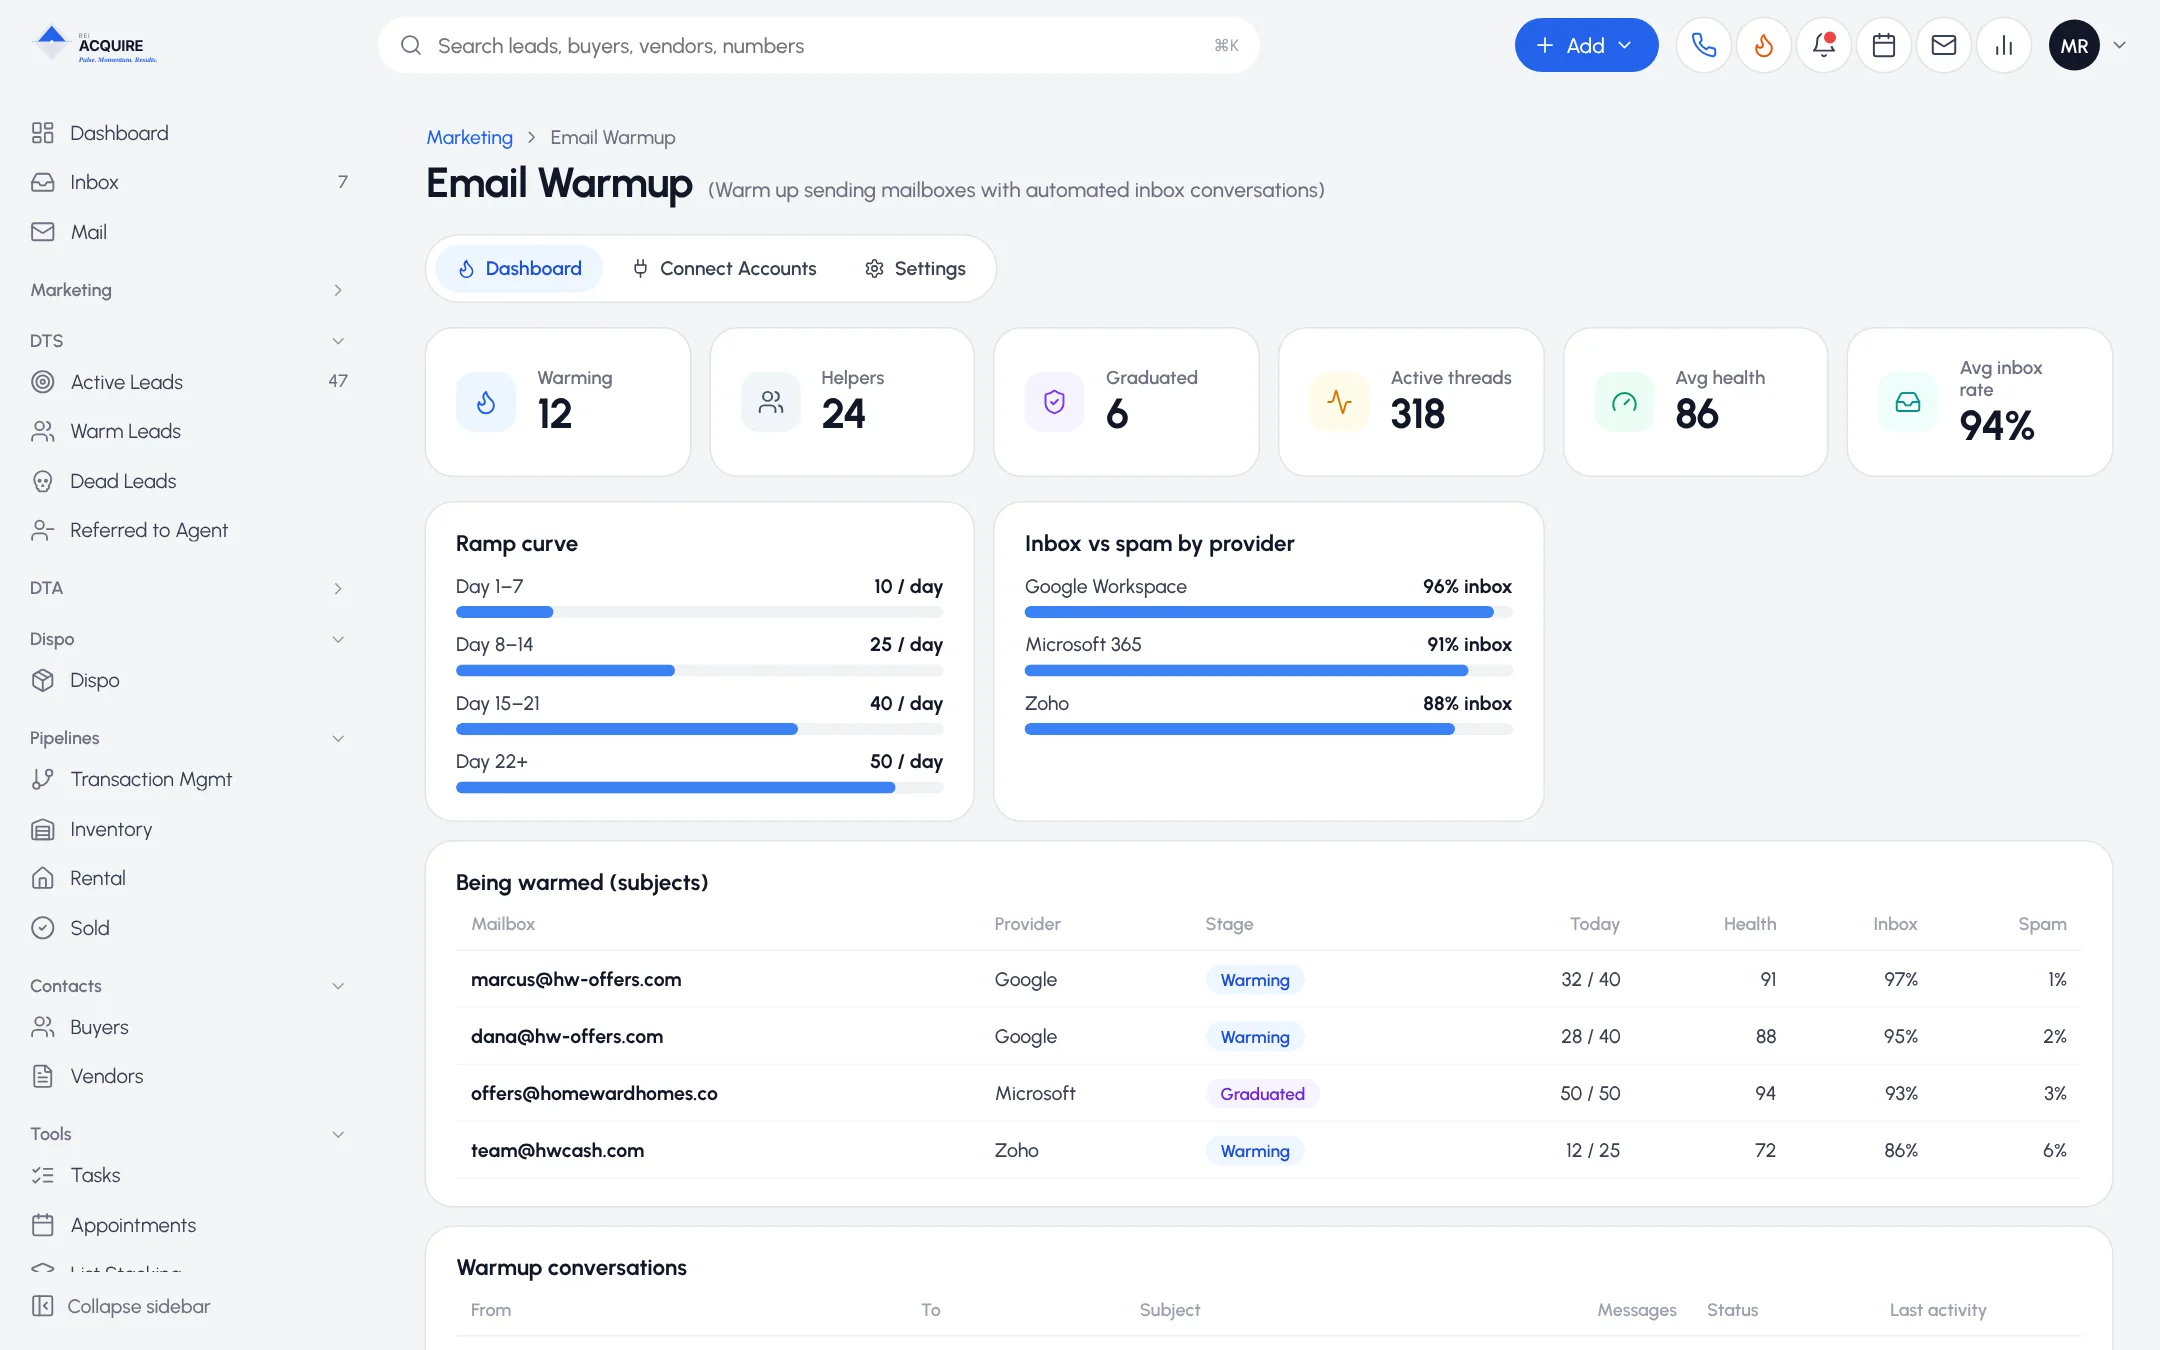Image resolution: width=2160 pixels, height=1350 pixels.
Task: Open the Add dropdown button
Action: [1586, 45]
